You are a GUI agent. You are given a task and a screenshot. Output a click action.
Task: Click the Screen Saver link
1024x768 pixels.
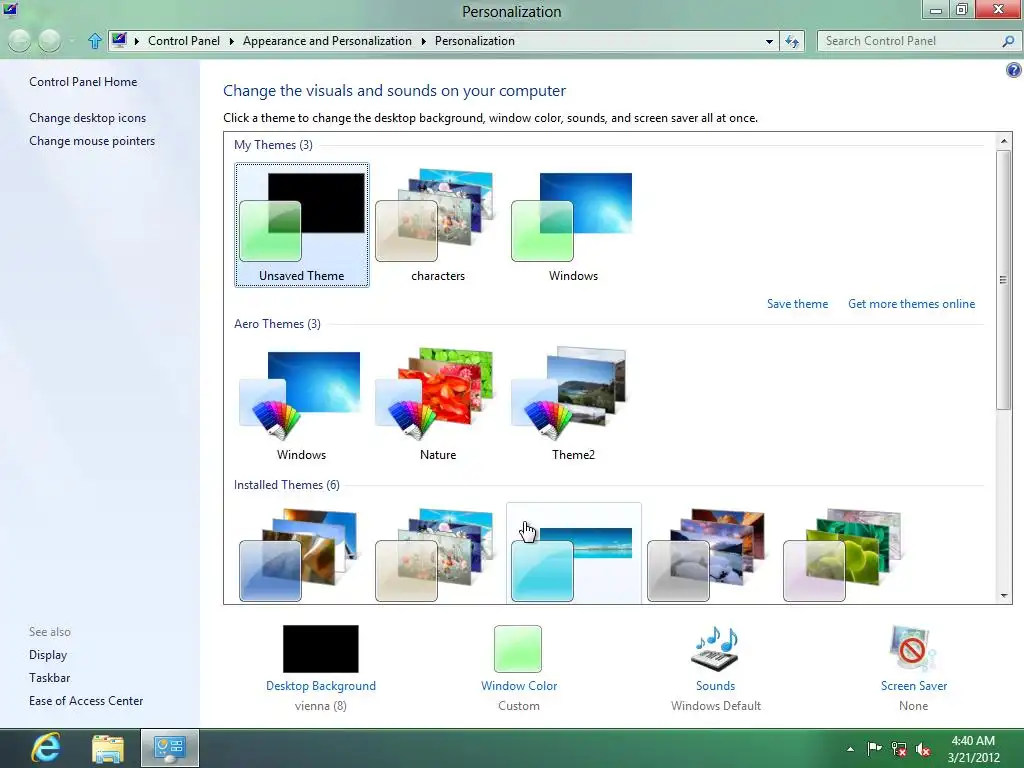pos(914,686)
